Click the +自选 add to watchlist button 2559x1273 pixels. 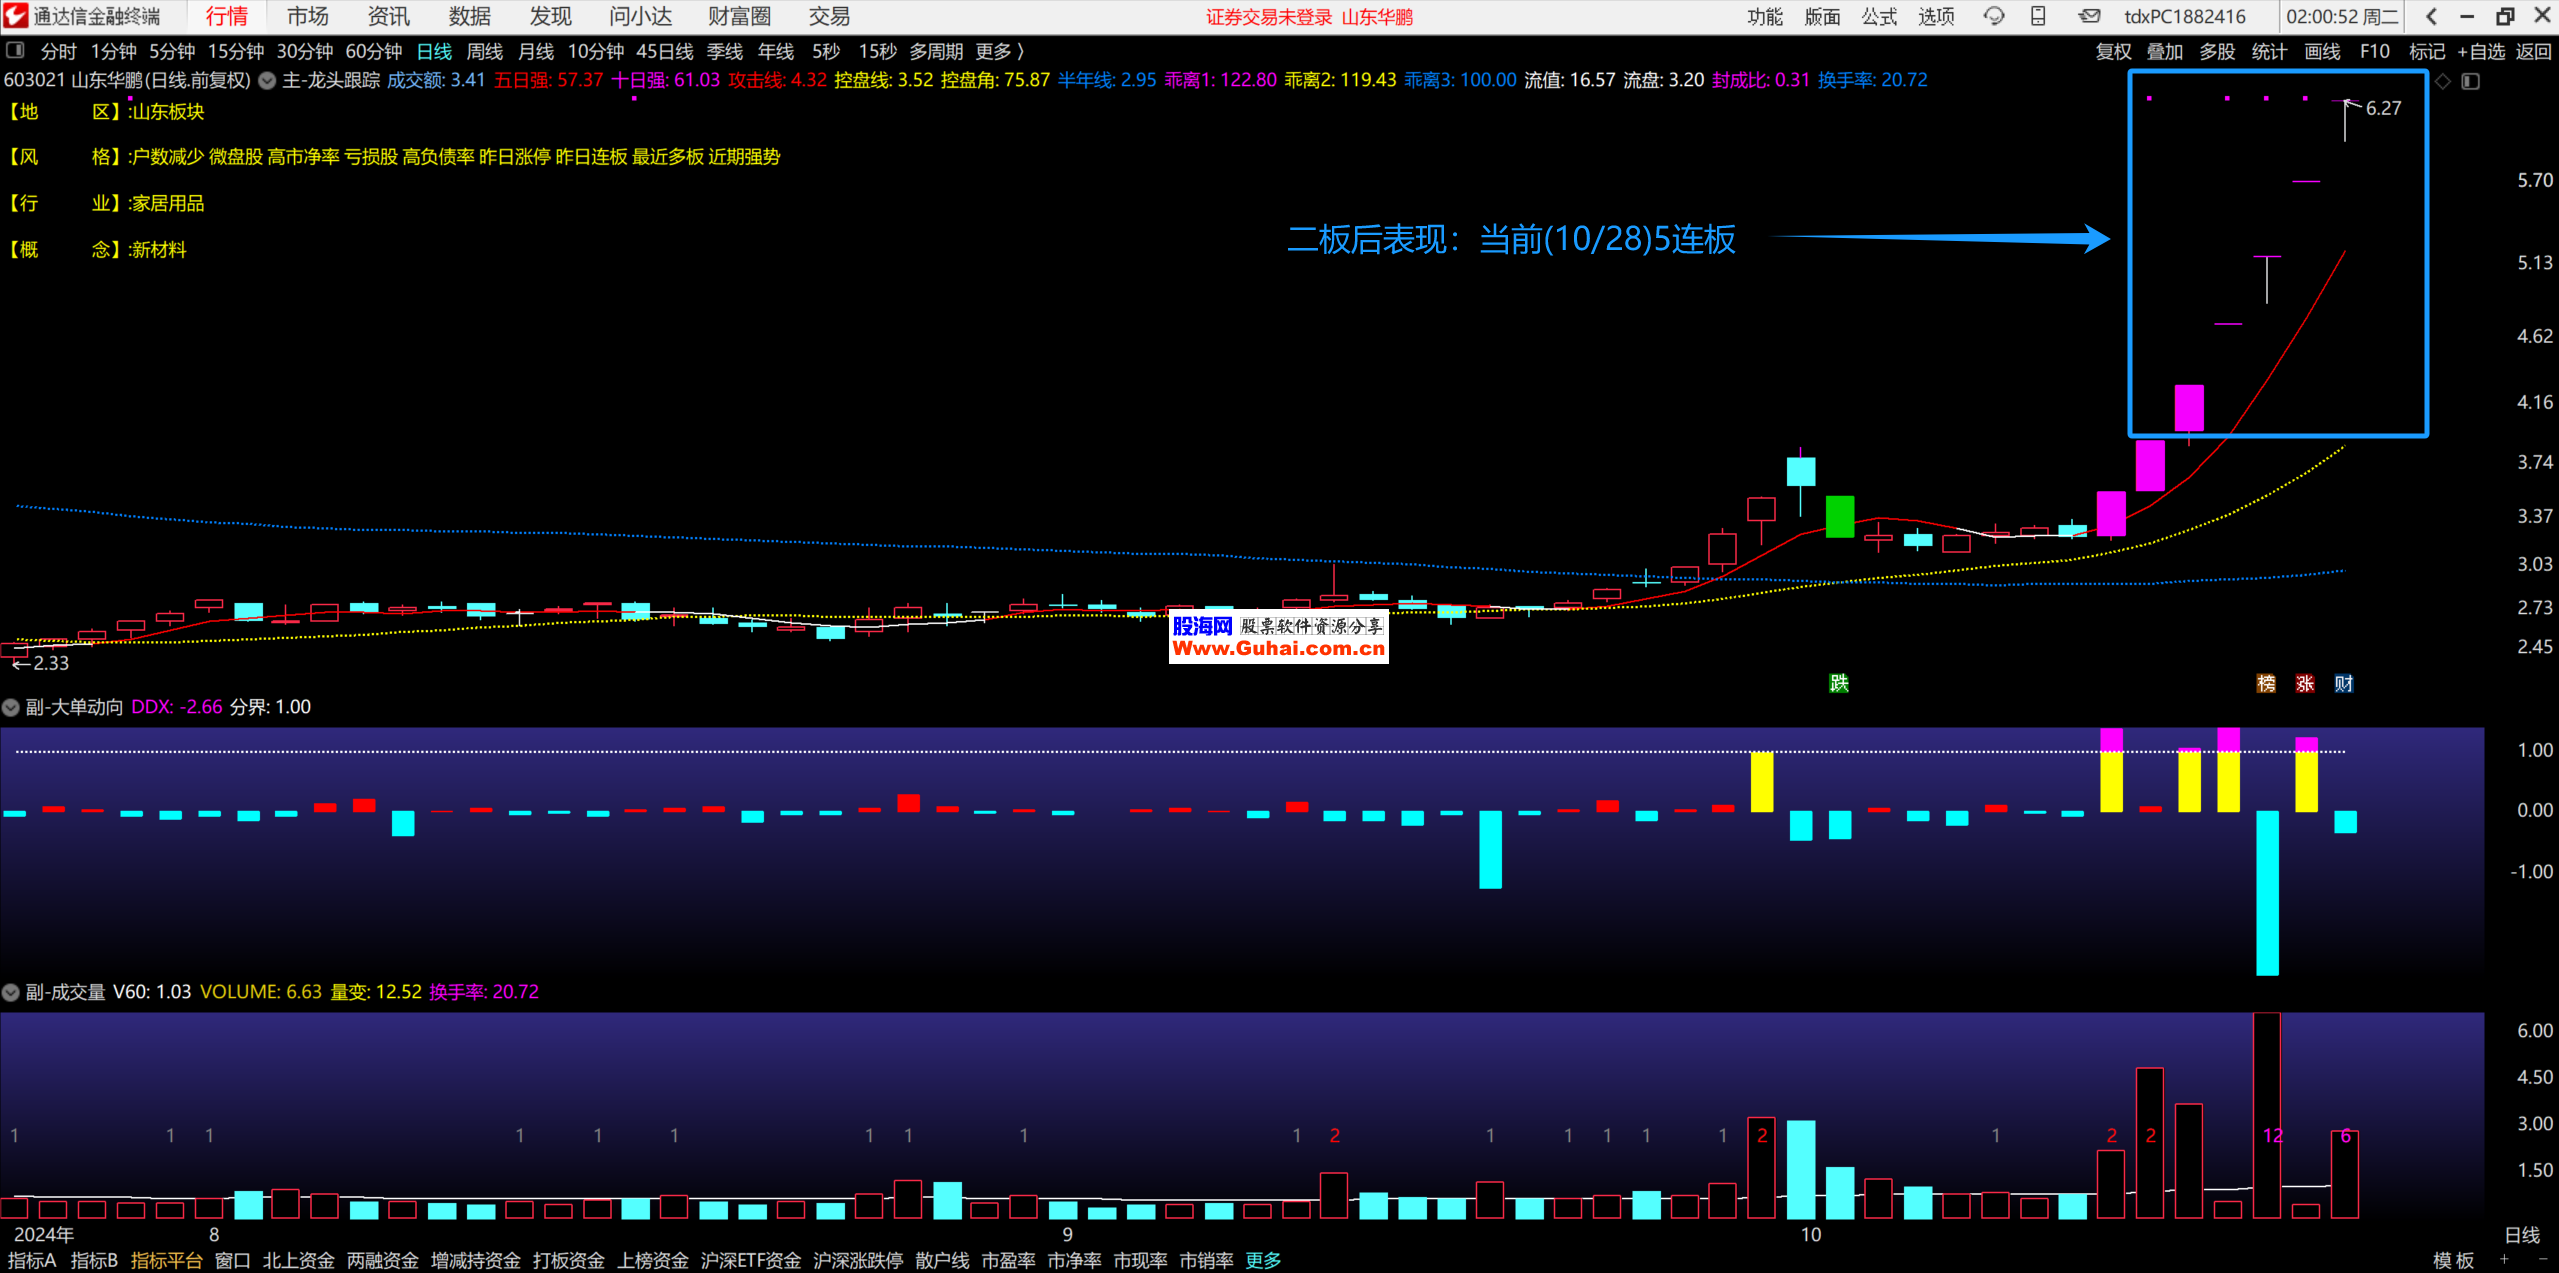(2481, 51)
